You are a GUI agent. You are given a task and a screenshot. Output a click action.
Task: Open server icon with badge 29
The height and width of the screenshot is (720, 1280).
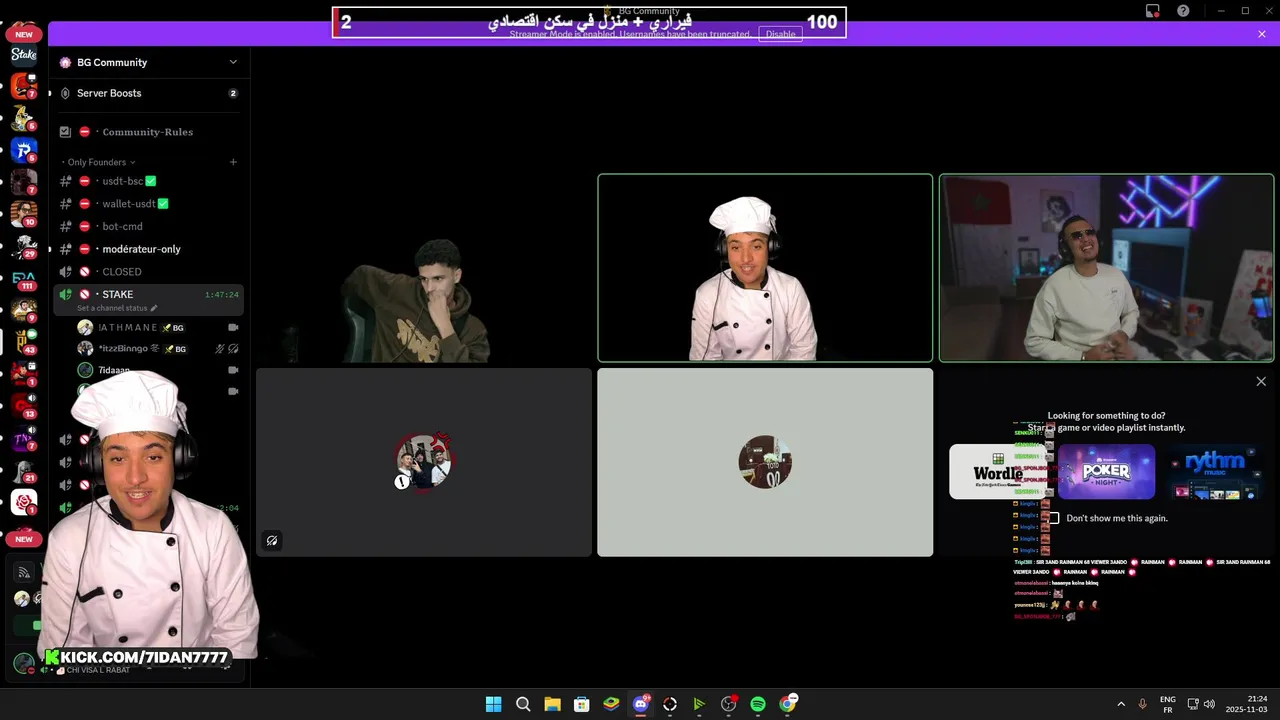click(x=23, y=247)
